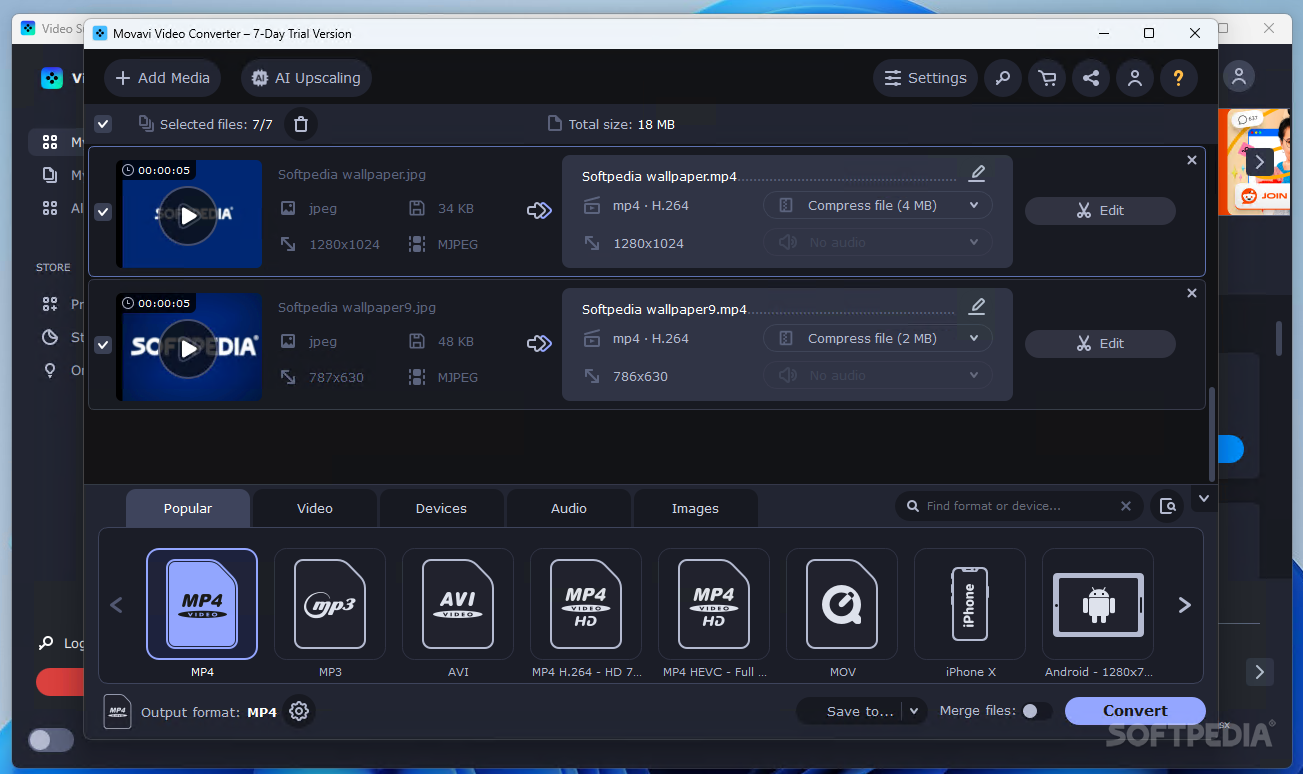This screenshot has width=1303, height=774.
Task: Click the file list vertical scrollbar
Action: pos(1212,435)
